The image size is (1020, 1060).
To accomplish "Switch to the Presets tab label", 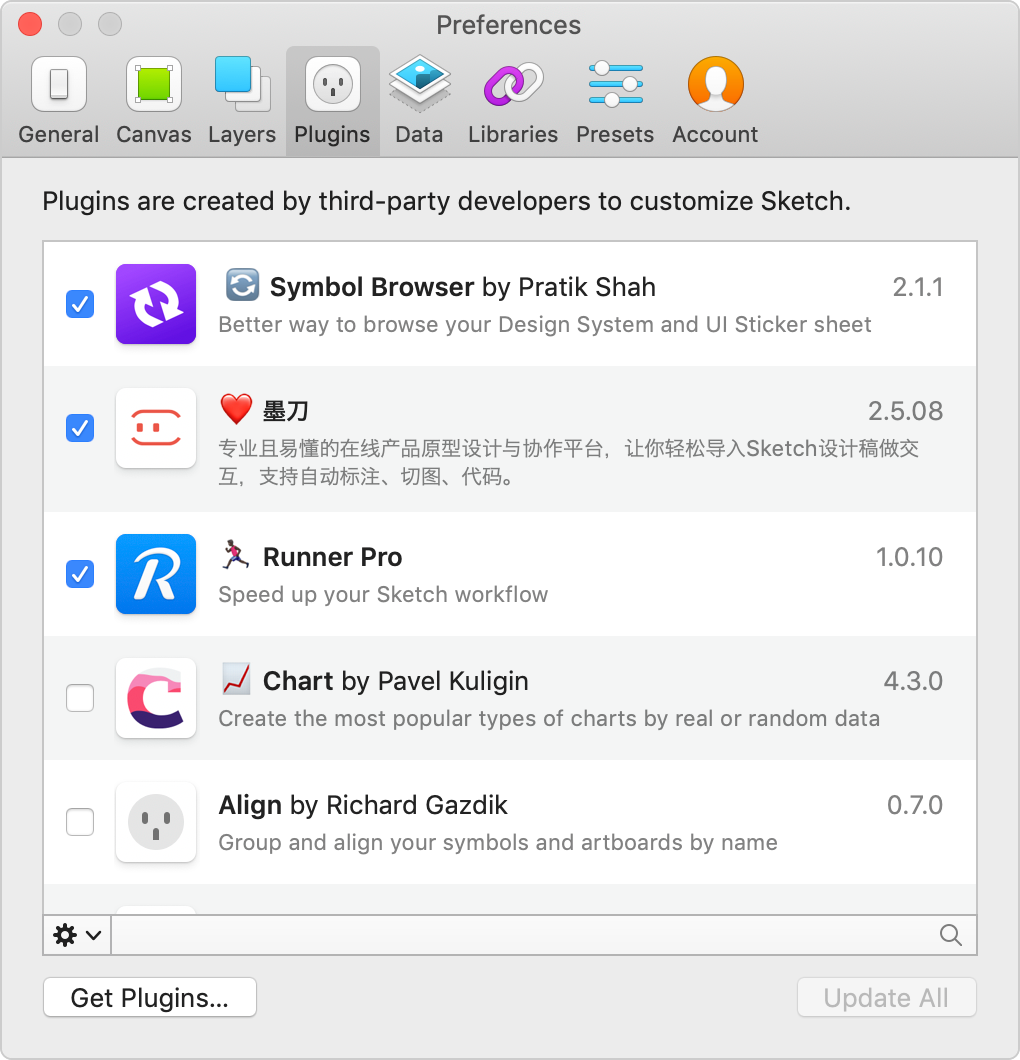I will (615, 135).
